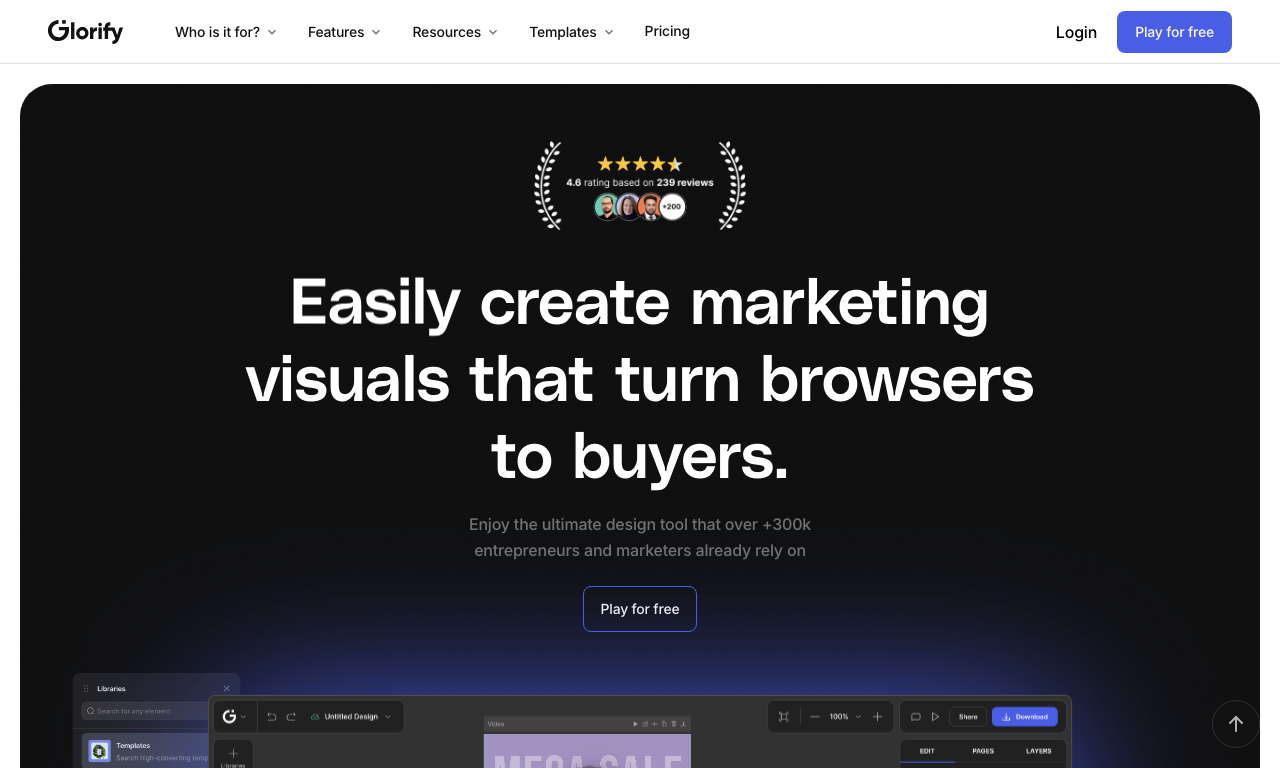
Task: Click the undo arrow in the editor
Action: pyautogui.click(x=272, y=716)
